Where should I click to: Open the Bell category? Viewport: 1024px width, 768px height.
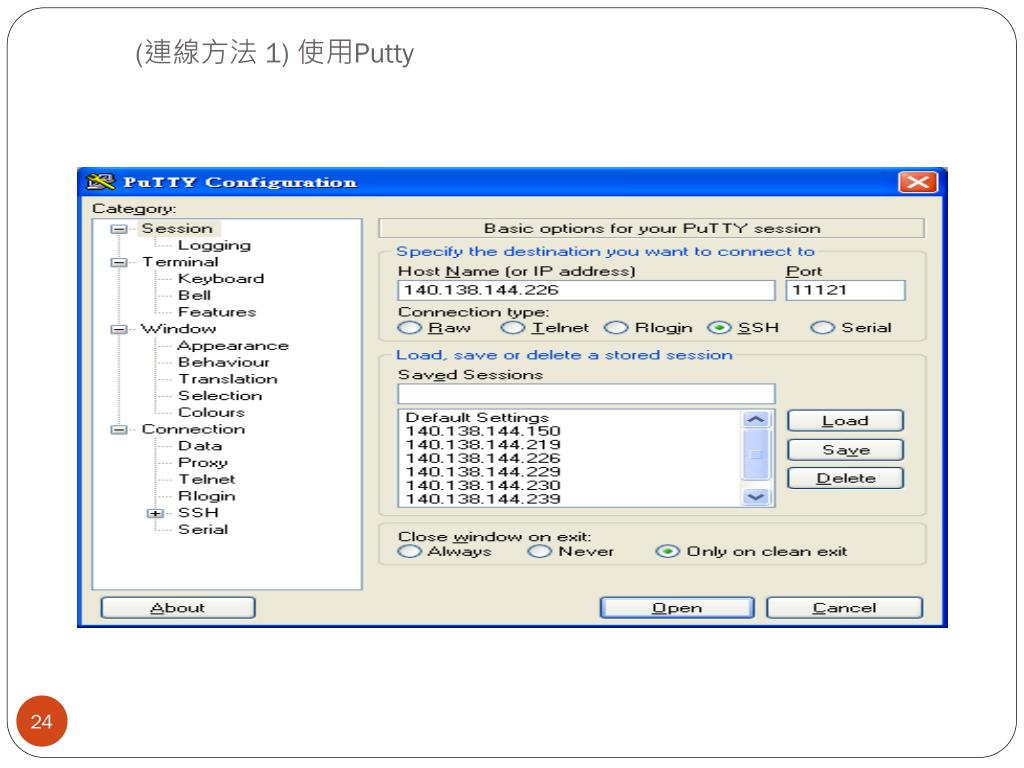click(x=195, y=295)
